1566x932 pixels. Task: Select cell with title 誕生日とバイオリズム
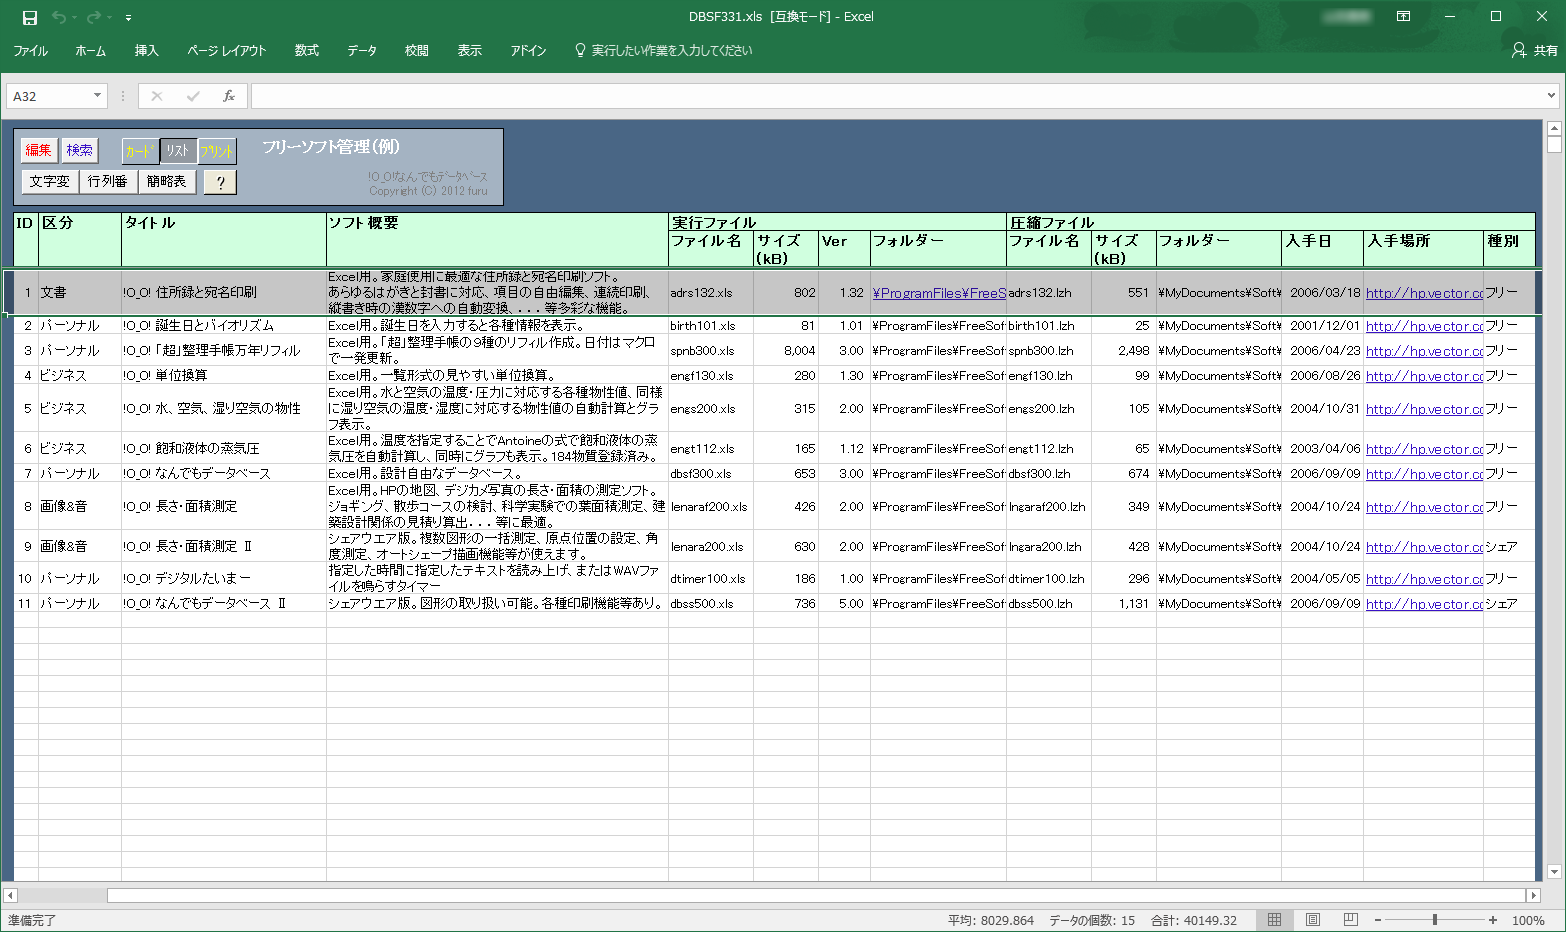(224, 326)
